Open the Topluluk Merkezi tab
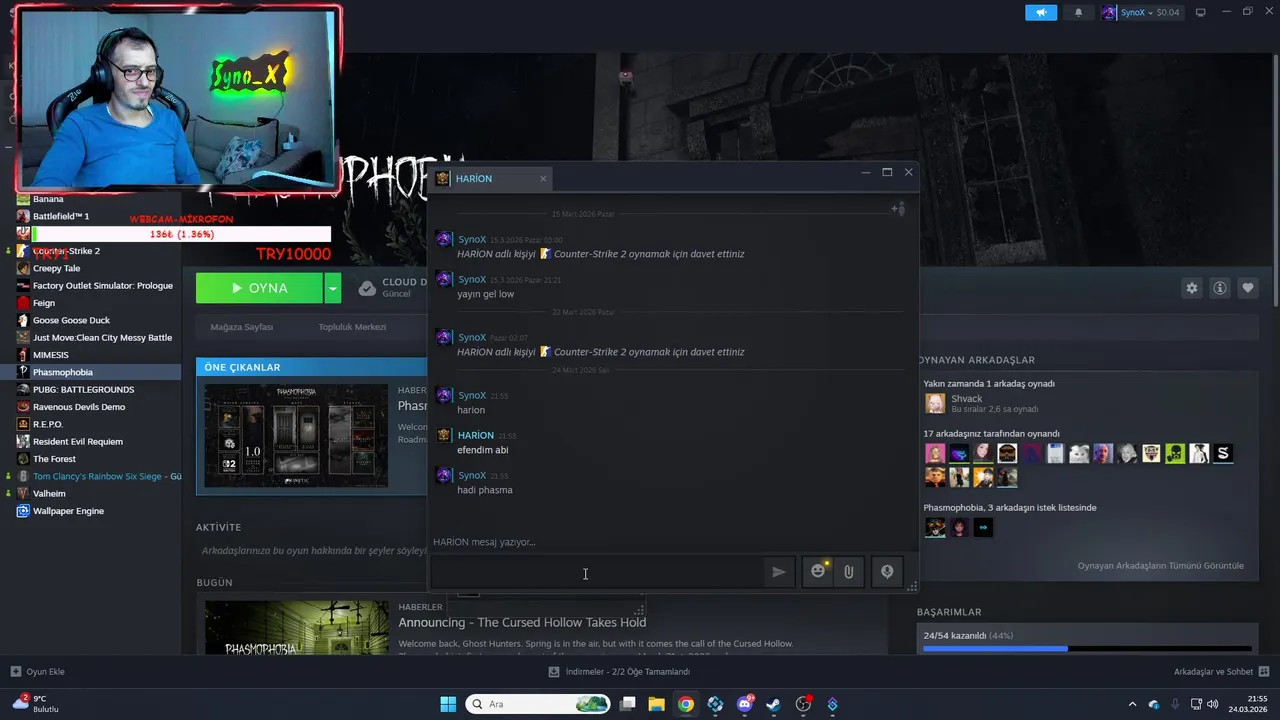The width and height of the screenshot is (1280, 720). point(352,327)
